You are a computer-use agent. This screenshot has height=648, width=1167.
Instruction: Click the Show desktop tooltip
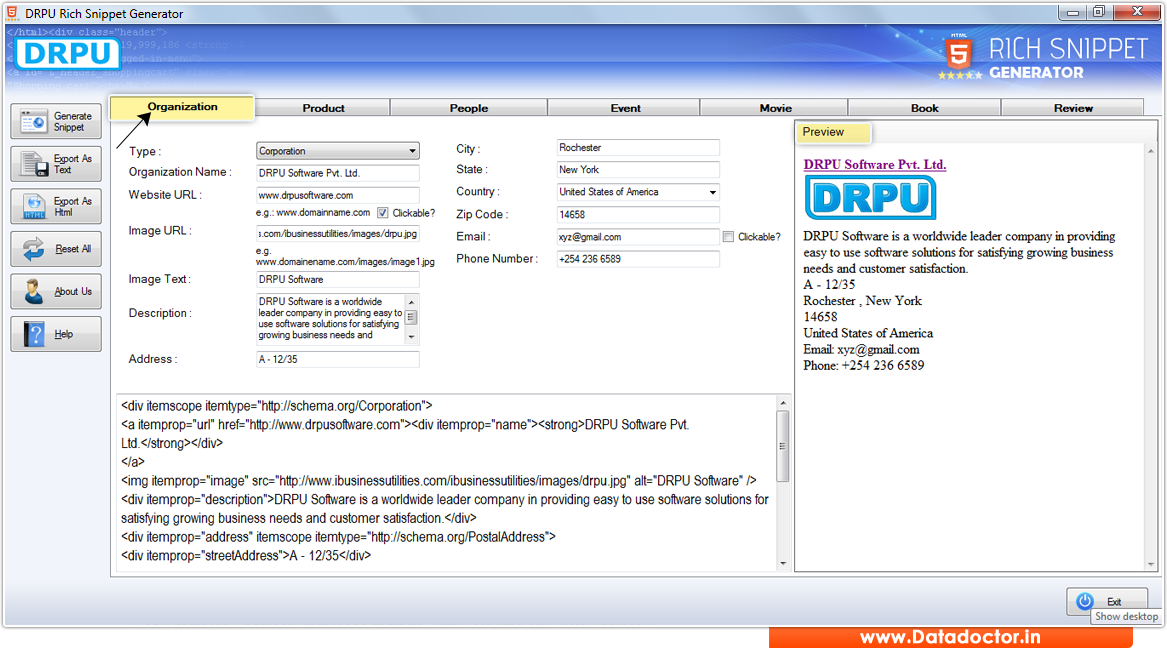(1126, 617)
